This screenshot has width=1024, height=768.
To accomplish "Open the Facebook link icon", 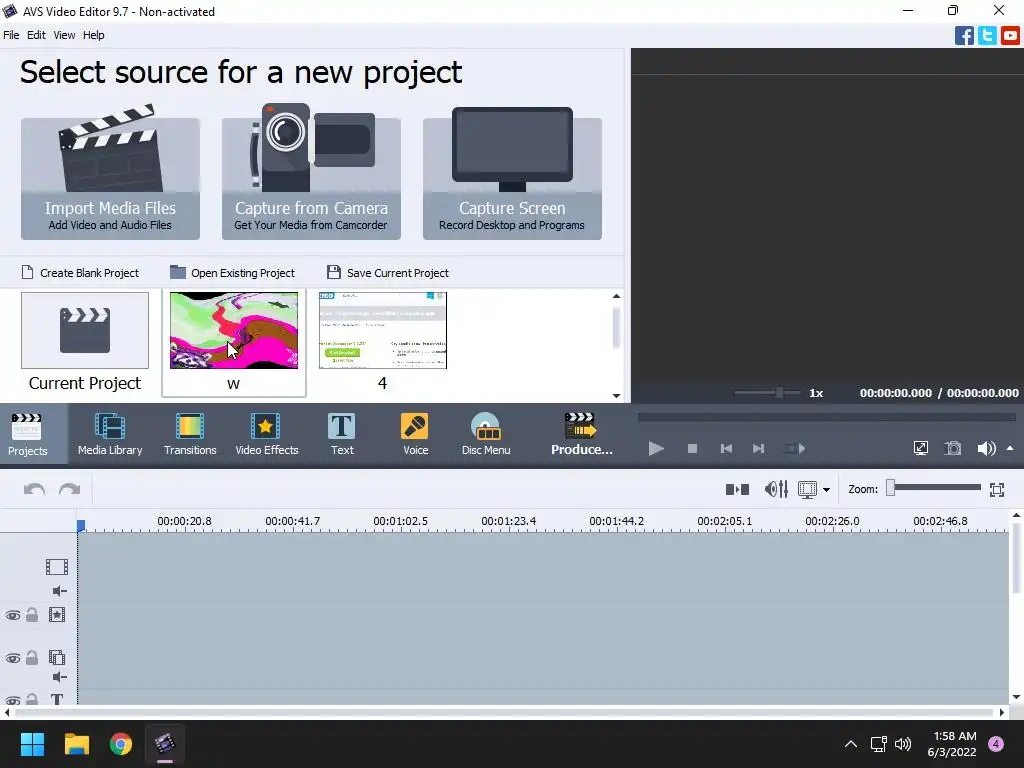I will click(964, 35).
